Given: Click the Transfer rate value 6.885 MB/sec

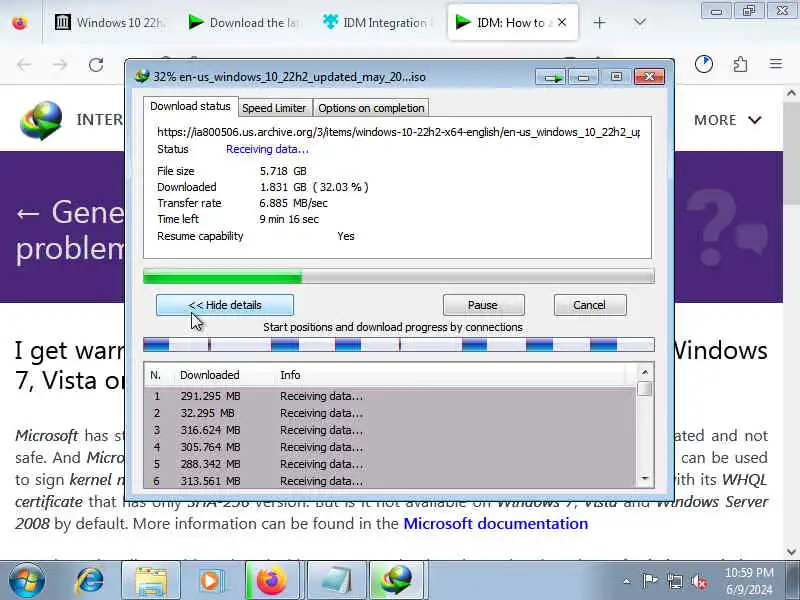Looking at the screenshot, I should click(293, 203).
